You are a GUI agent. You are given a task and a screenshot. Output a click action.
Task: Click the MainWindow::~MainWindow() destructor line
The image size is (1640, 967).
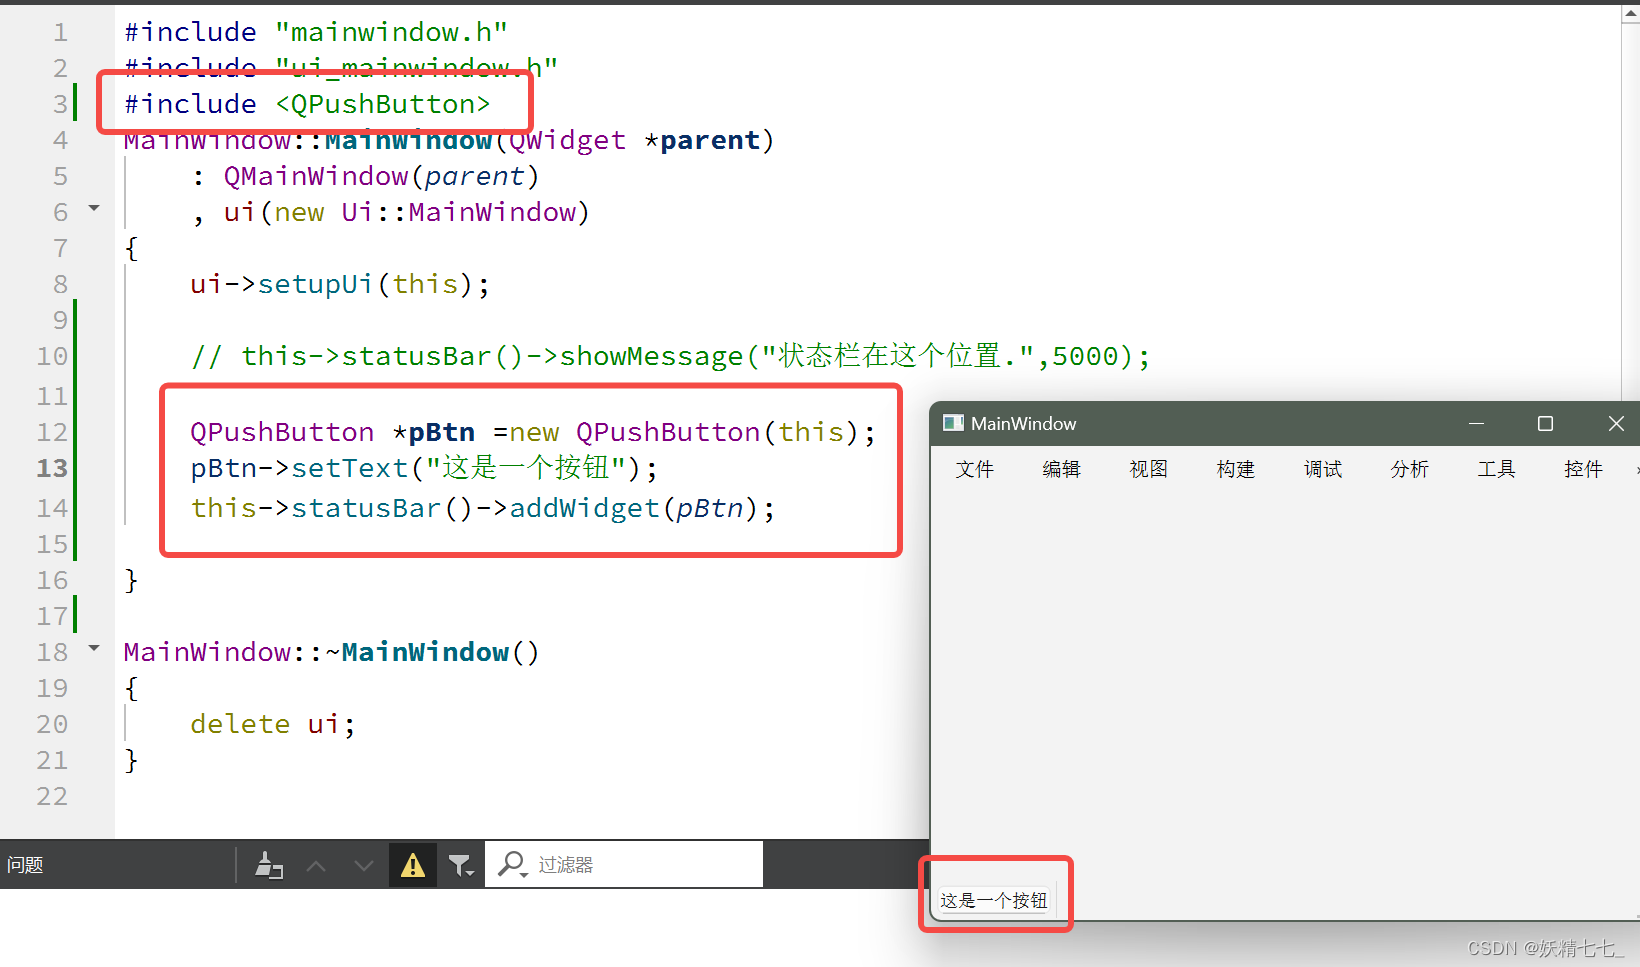click(x=331, y=652)
